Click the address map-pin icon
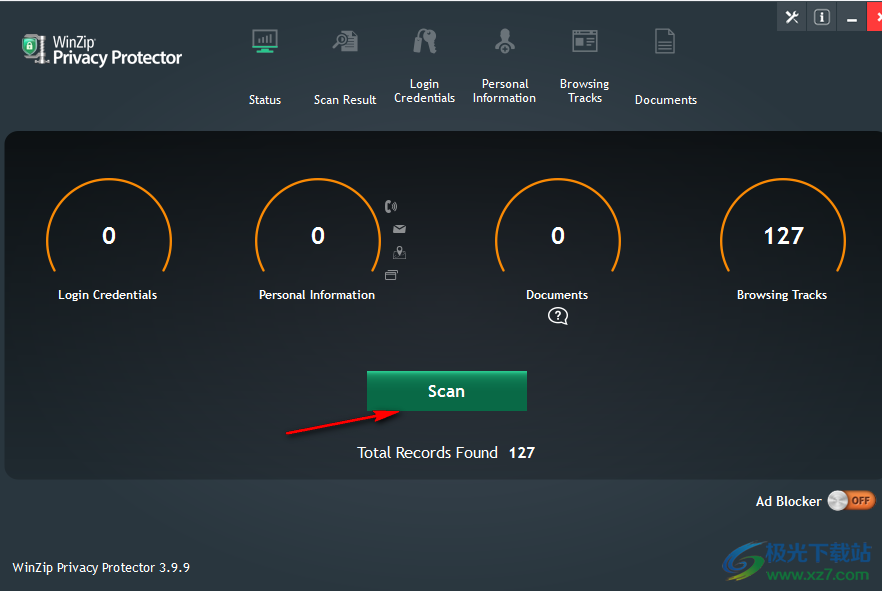 399,252
